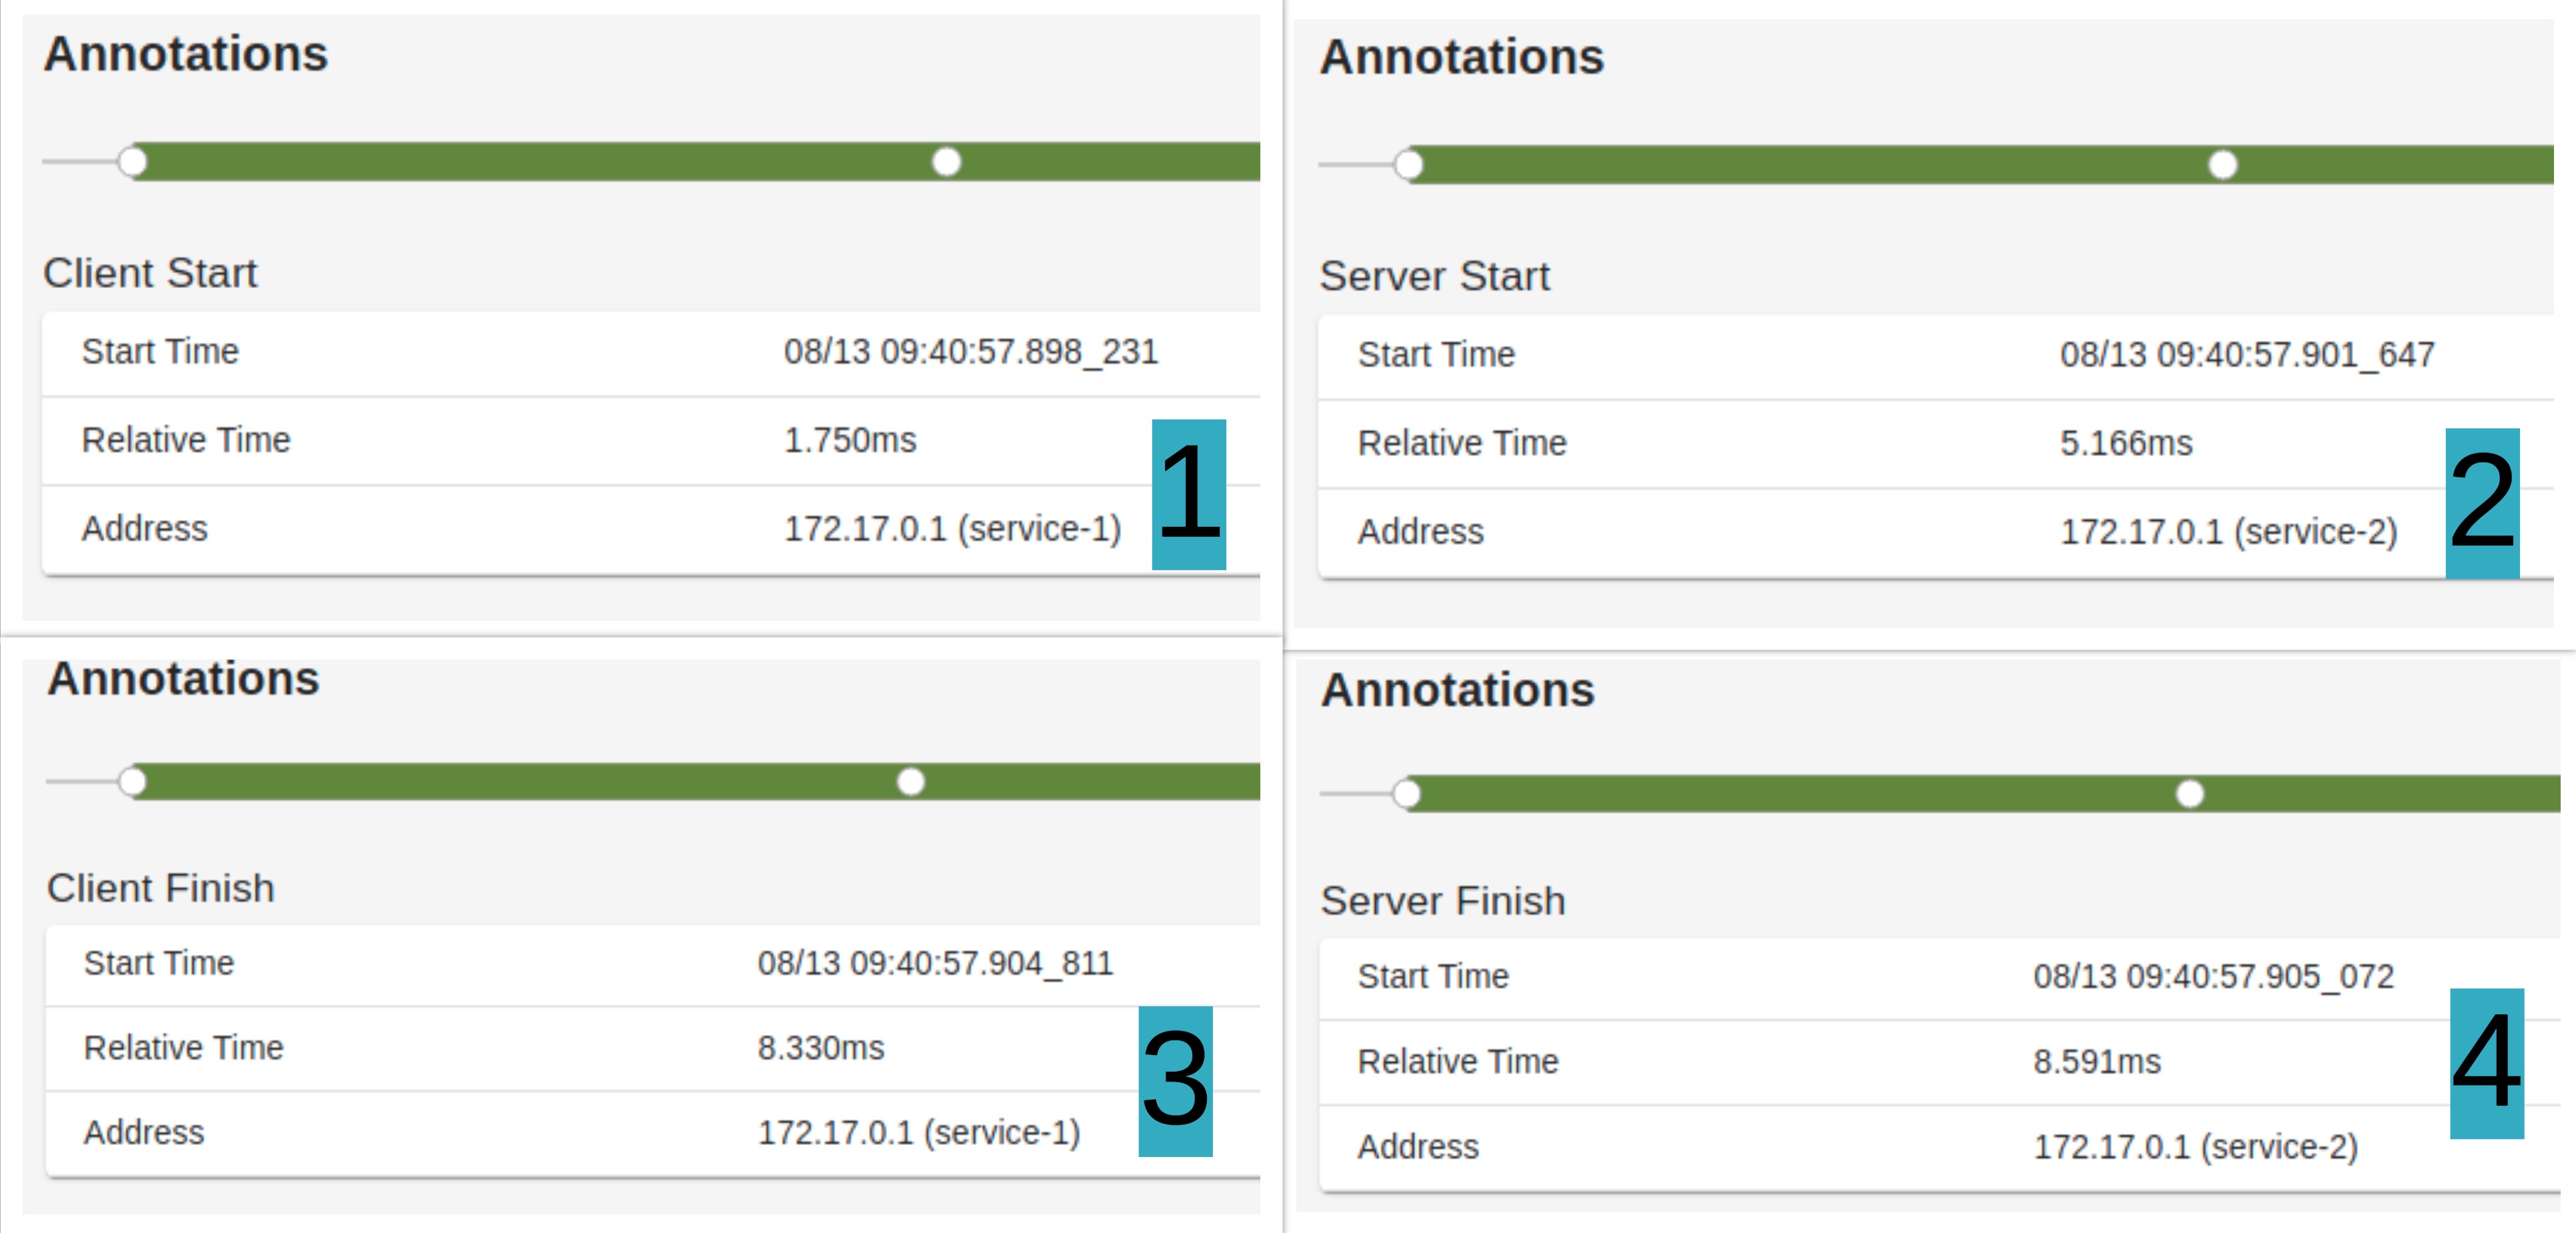Select first annotation marker above Server Finish
The width and height of the screenshot is (2576, 1233).
point(1407,794)
